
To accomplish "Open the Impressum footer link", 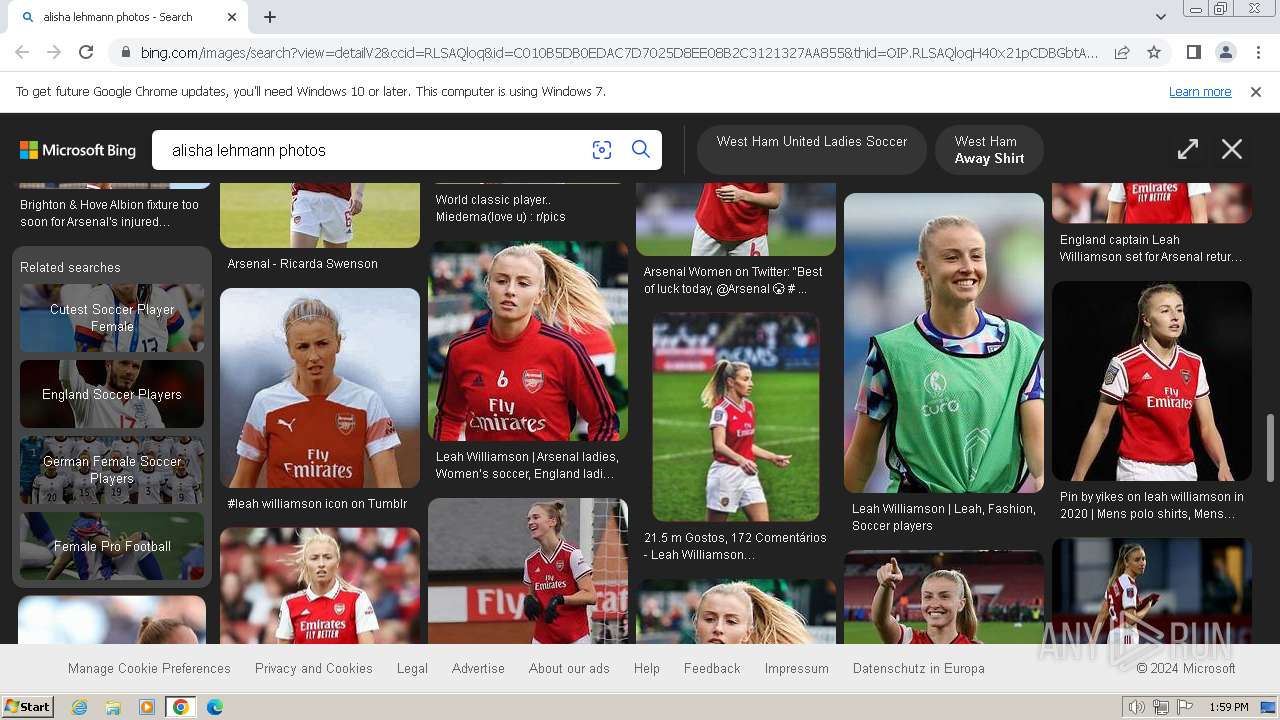I will (797, 668).
